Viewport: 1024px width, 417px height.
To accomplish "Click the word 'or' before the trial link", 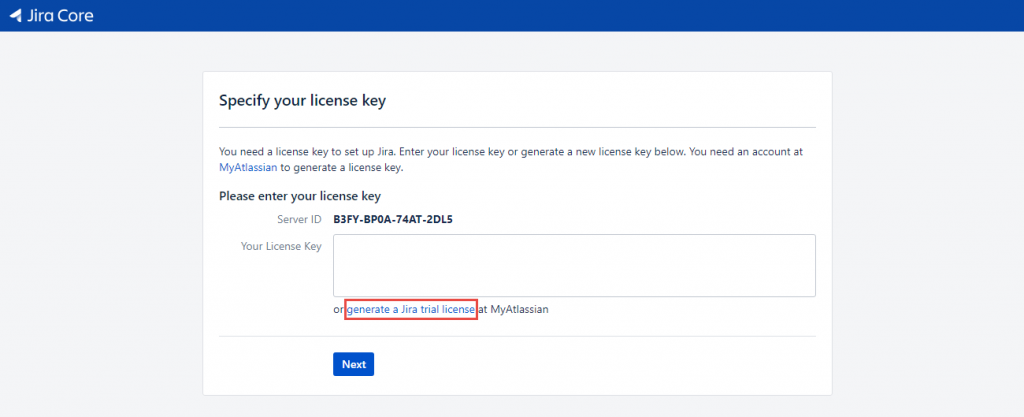I will point(338,309).
